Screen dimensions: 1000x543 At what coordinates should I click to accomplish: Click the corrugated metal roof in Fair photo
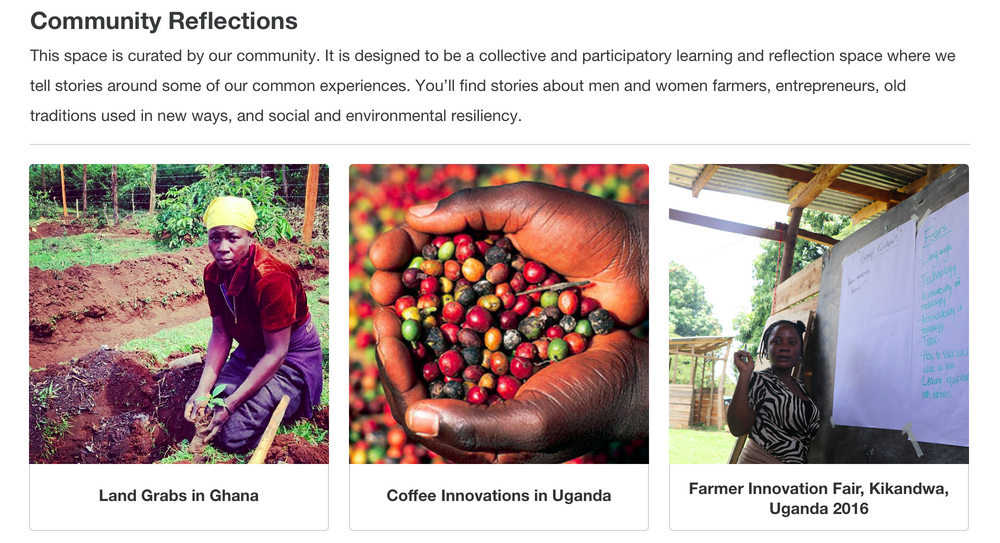(760, 183)
